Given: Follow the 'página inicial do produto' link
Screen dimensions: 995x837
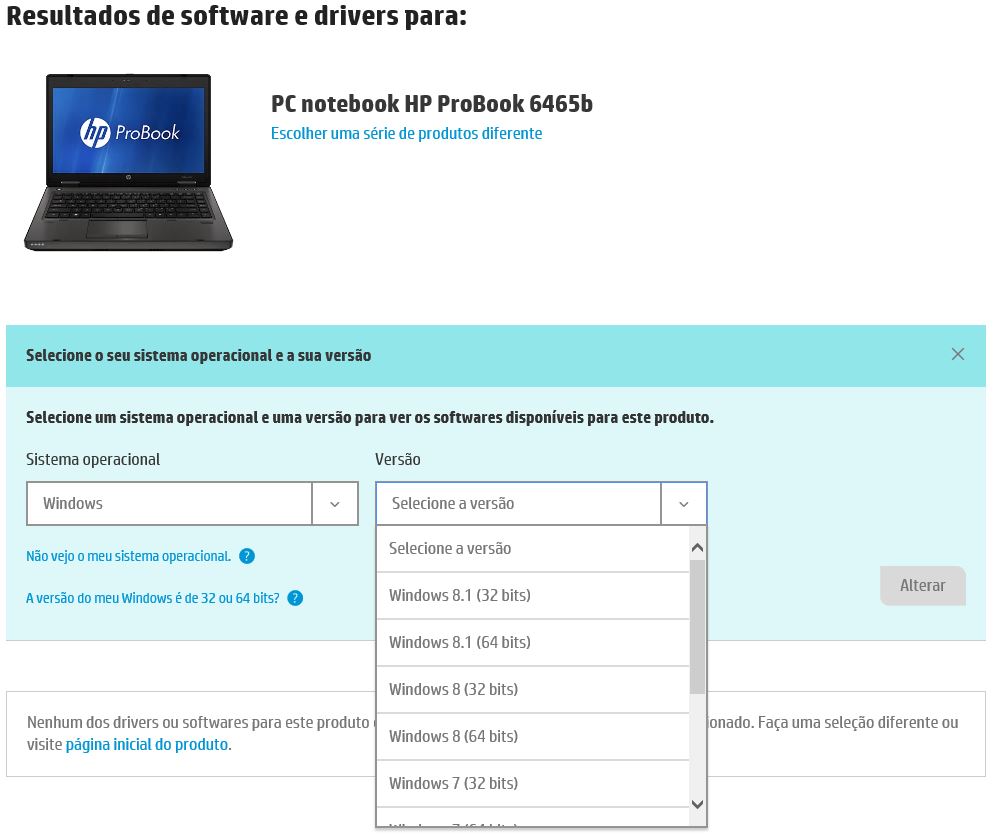Looking at the screenshot, I should (x=147, y=744).
